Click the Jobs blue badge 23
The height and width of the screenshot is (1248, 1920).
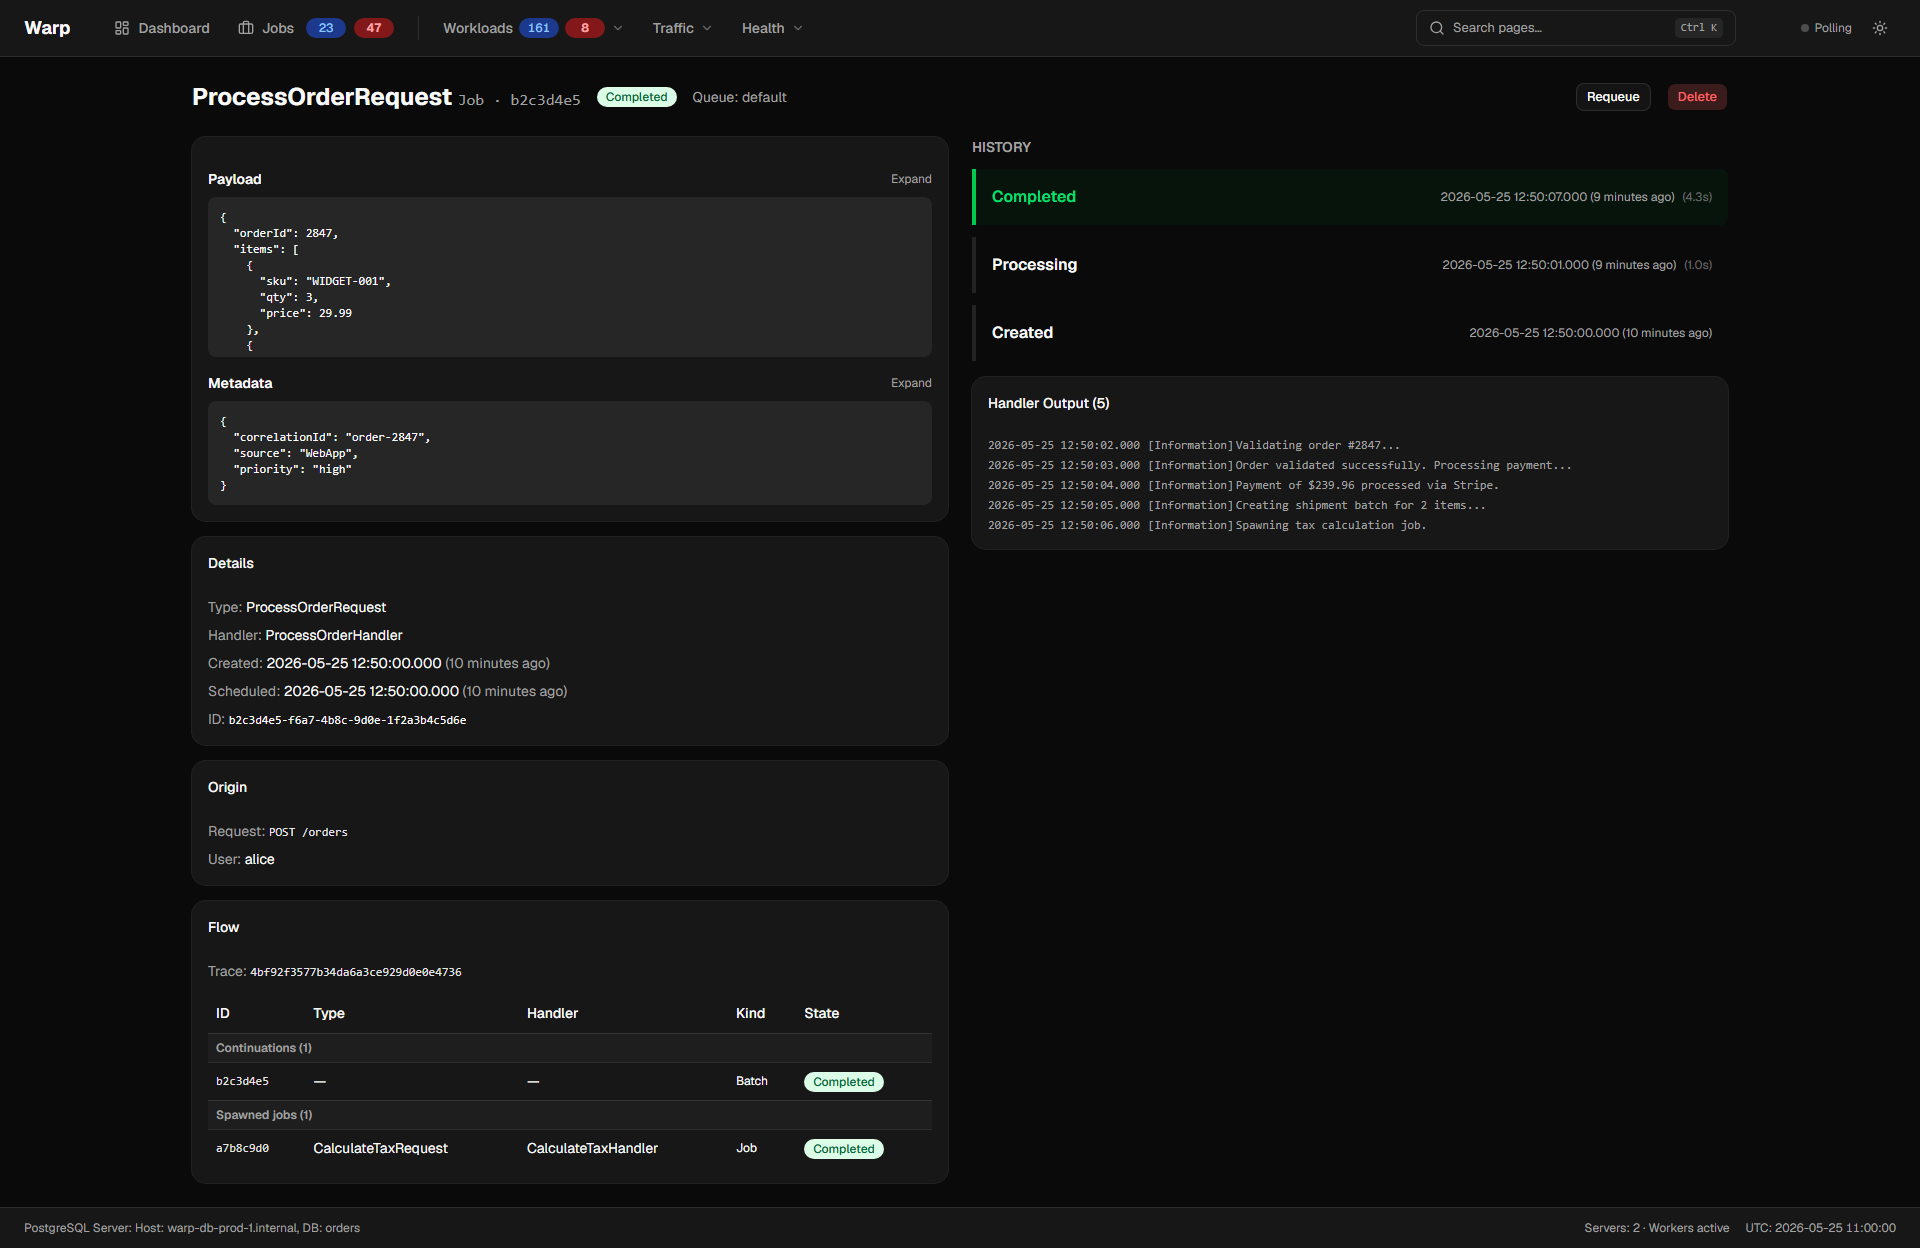326,28
